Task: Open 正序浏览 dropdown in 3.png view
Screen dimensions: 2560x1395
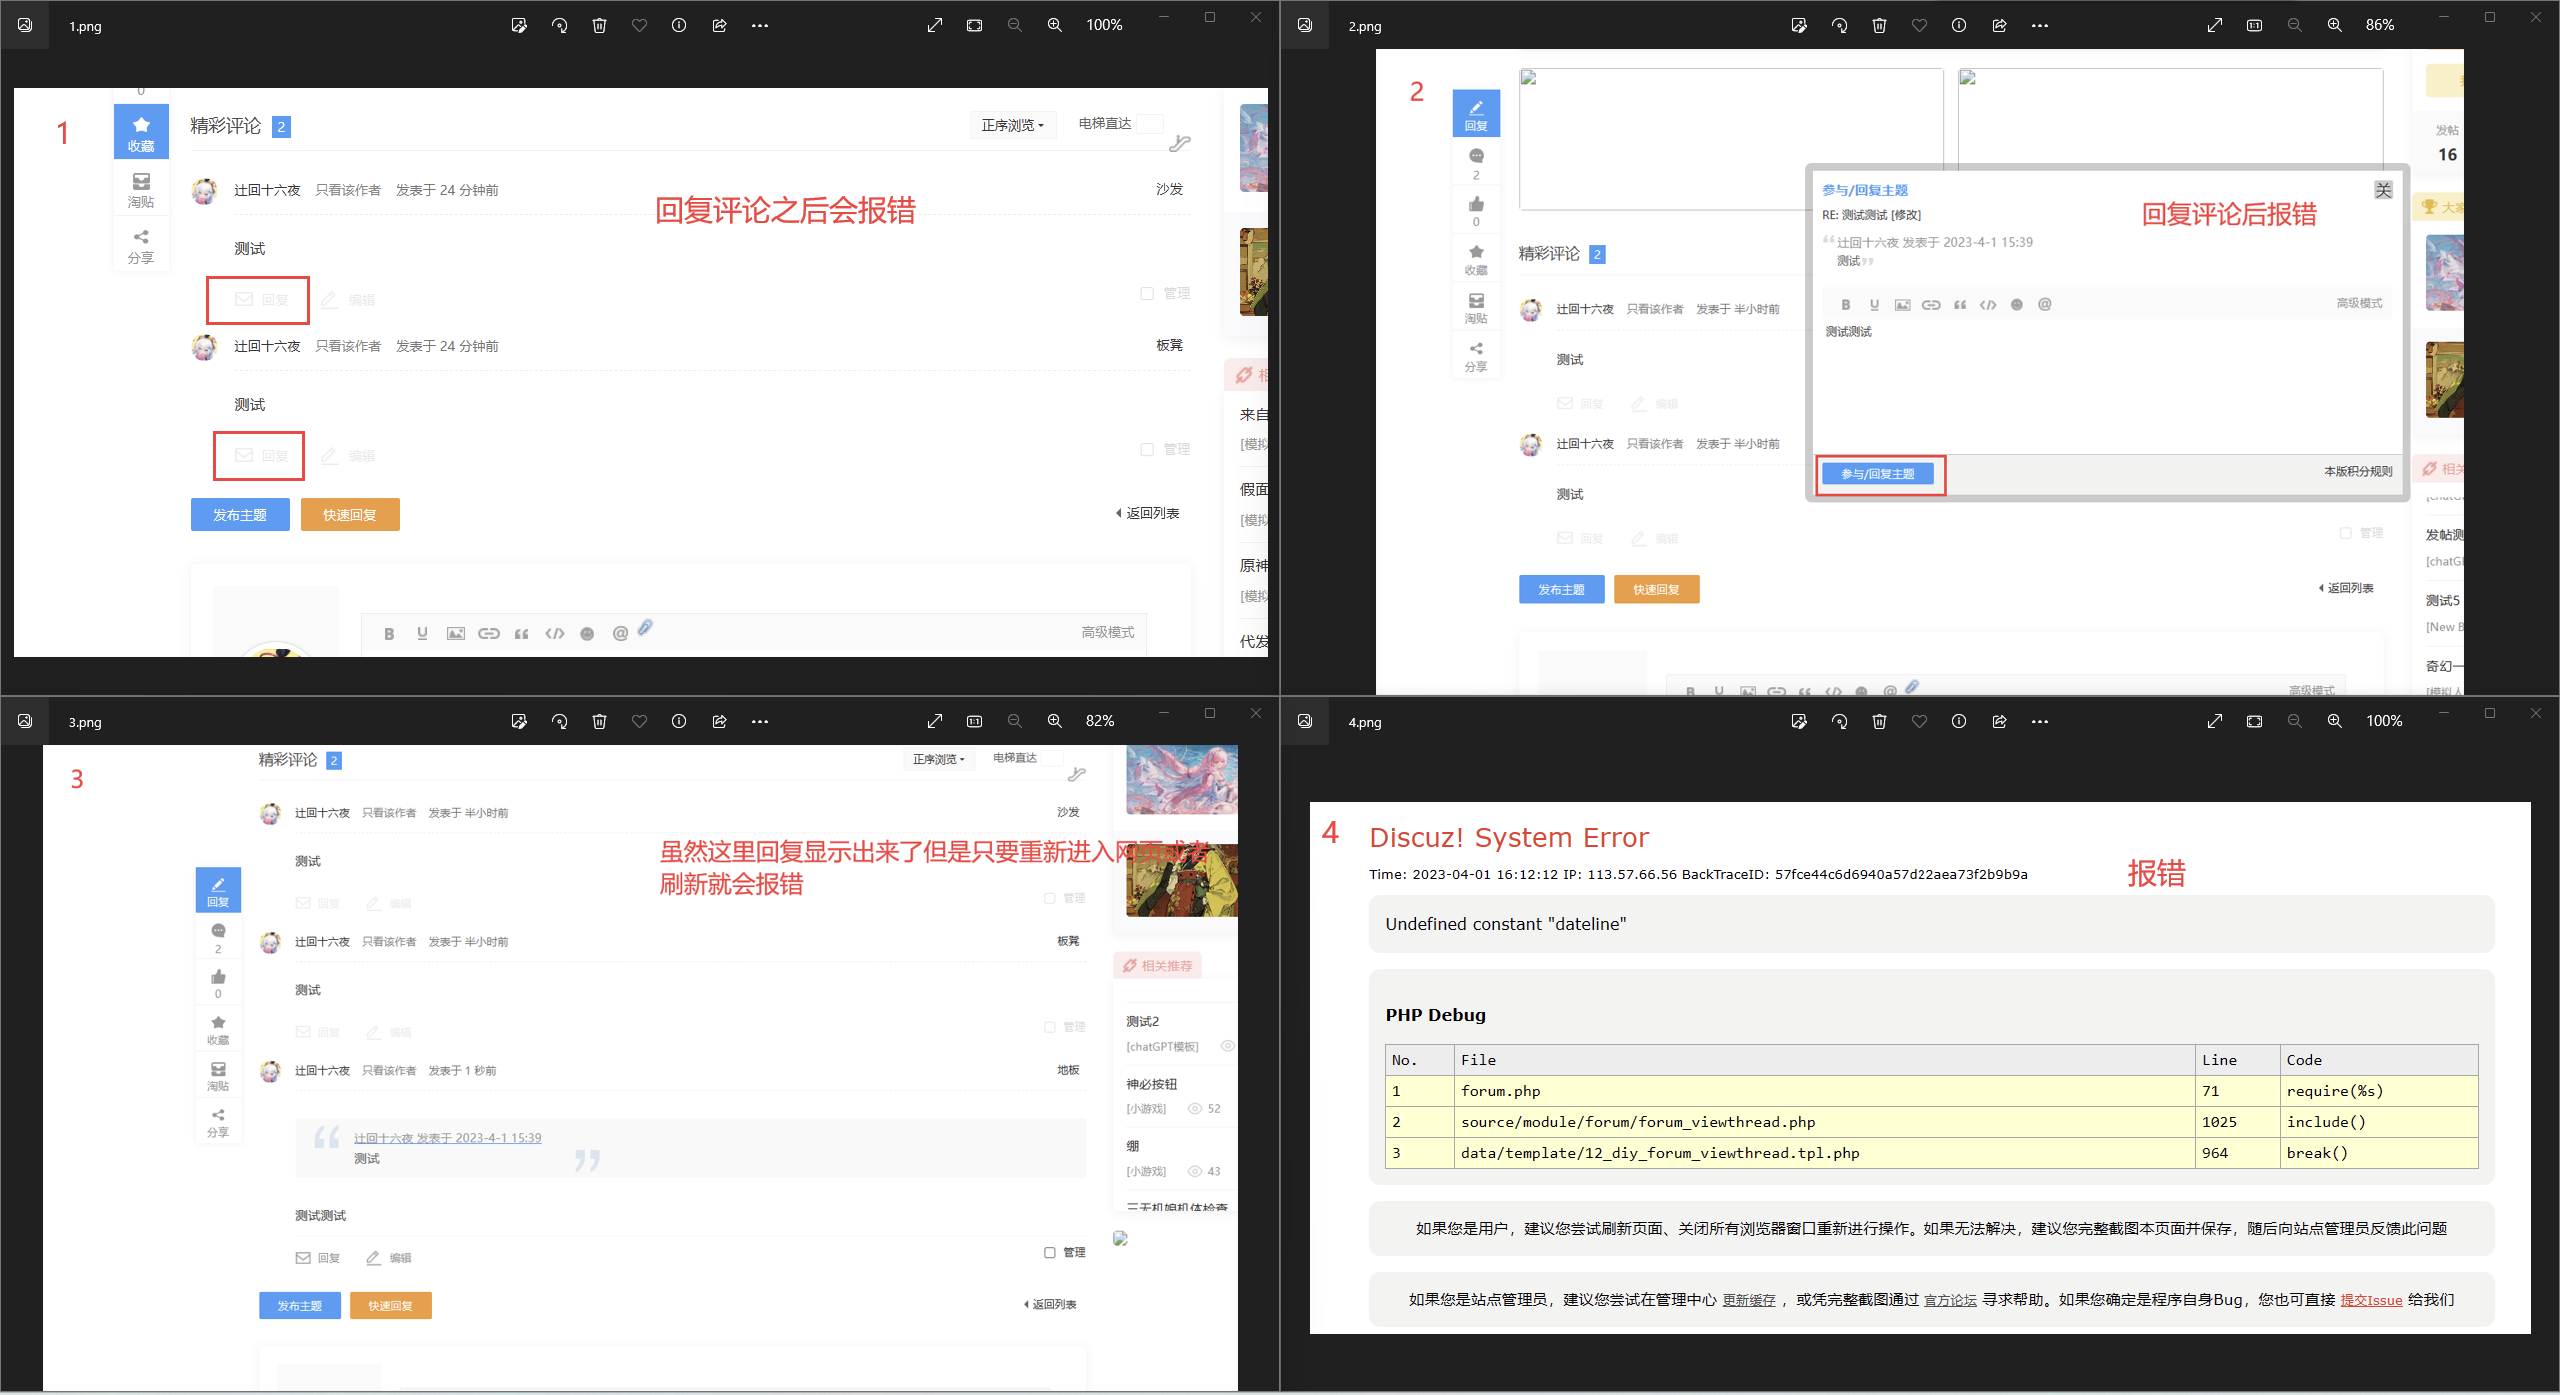Action: coord(938,760)
